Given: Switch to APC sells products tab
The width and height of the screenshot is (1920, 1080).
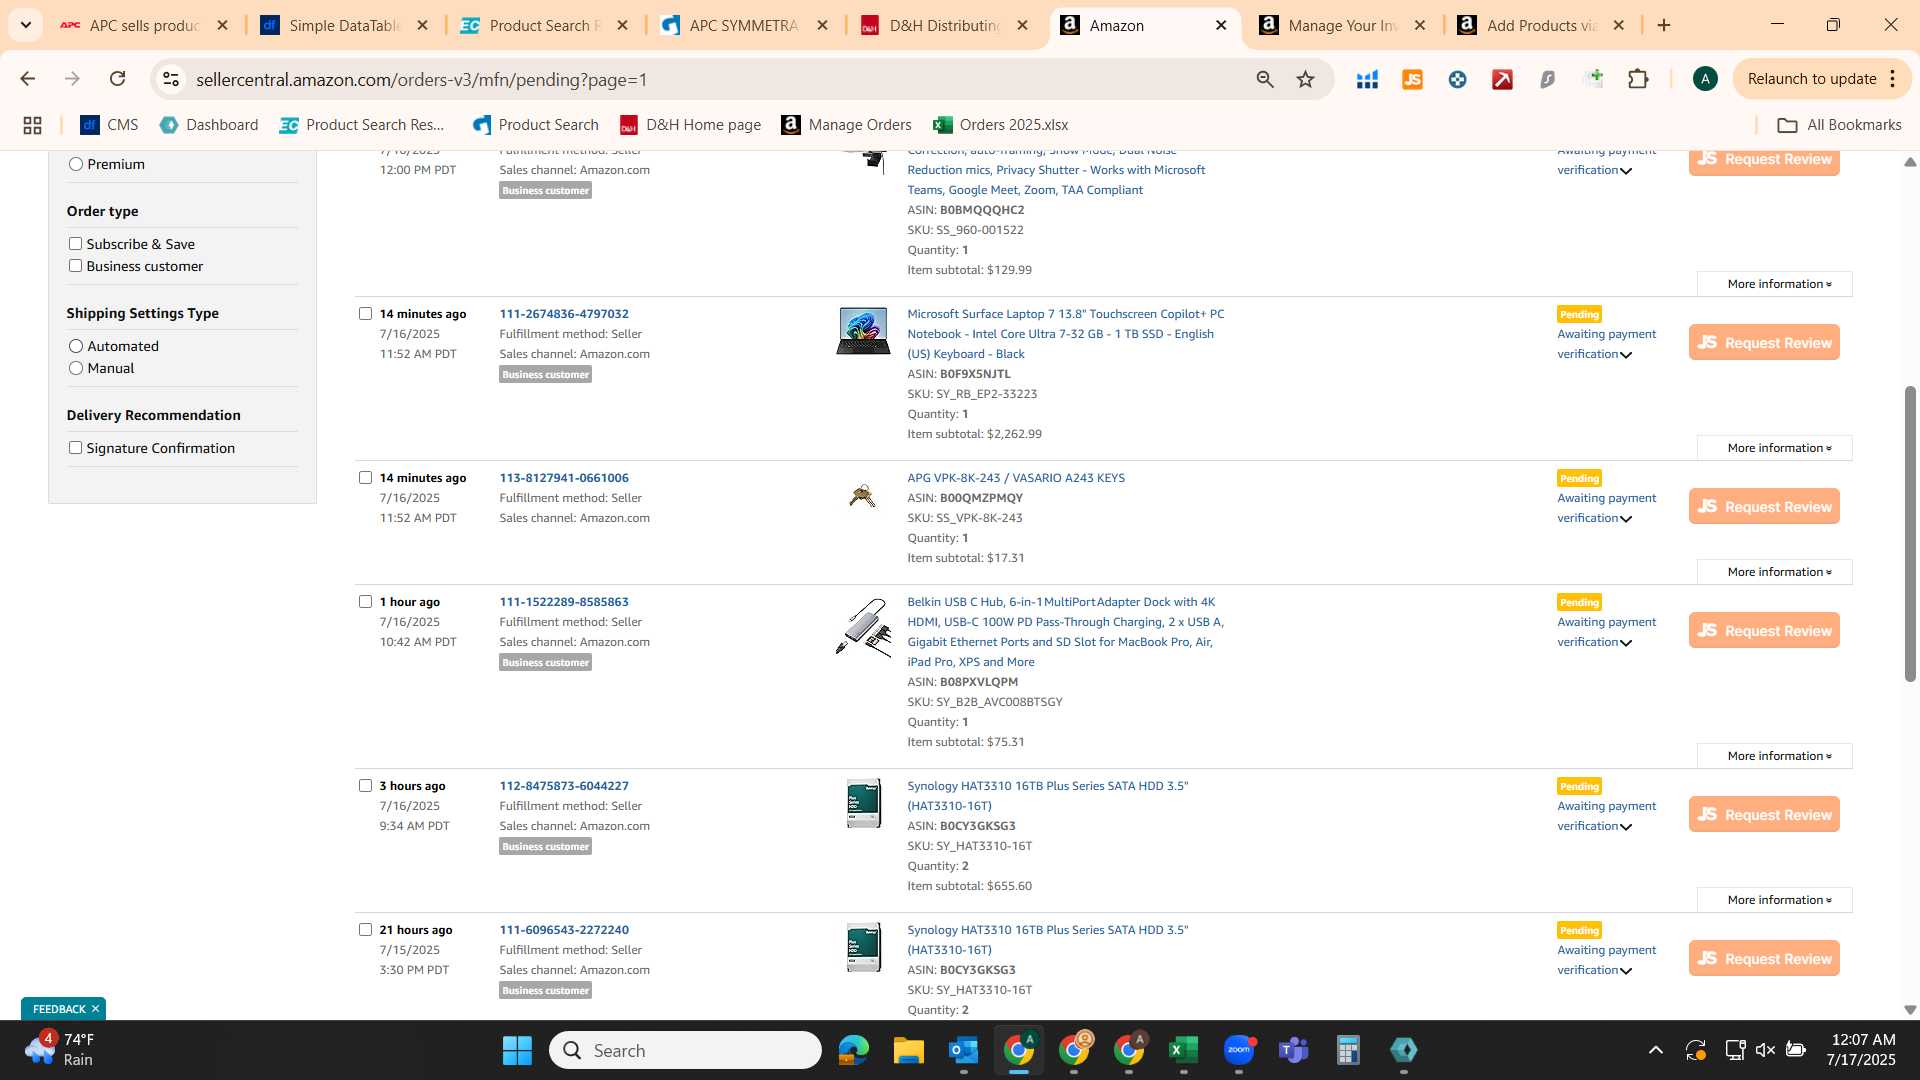Looking at the screenshot, I should (144, 25).
